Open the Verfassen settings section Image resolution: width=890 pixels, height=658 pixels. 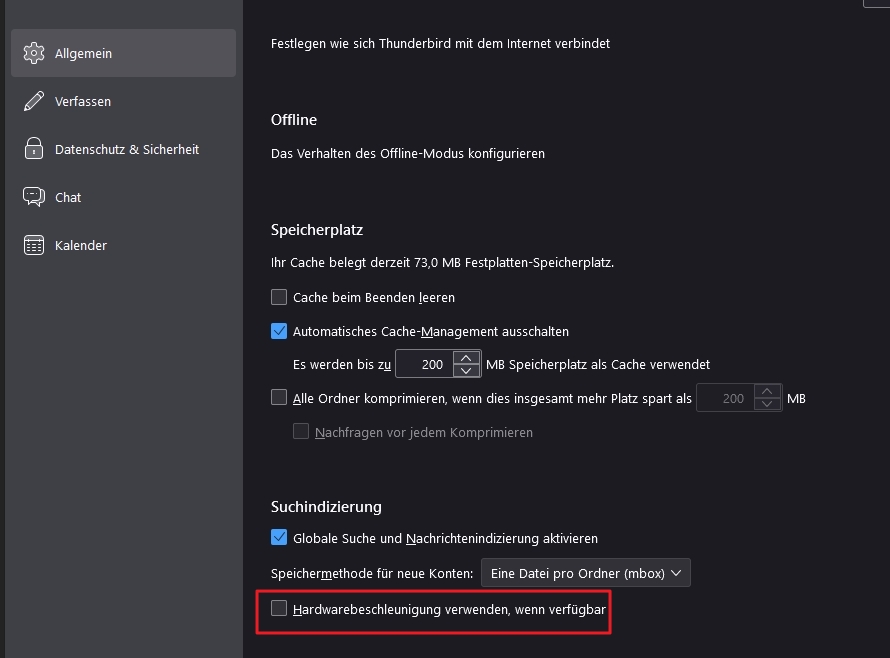(83, 101)
